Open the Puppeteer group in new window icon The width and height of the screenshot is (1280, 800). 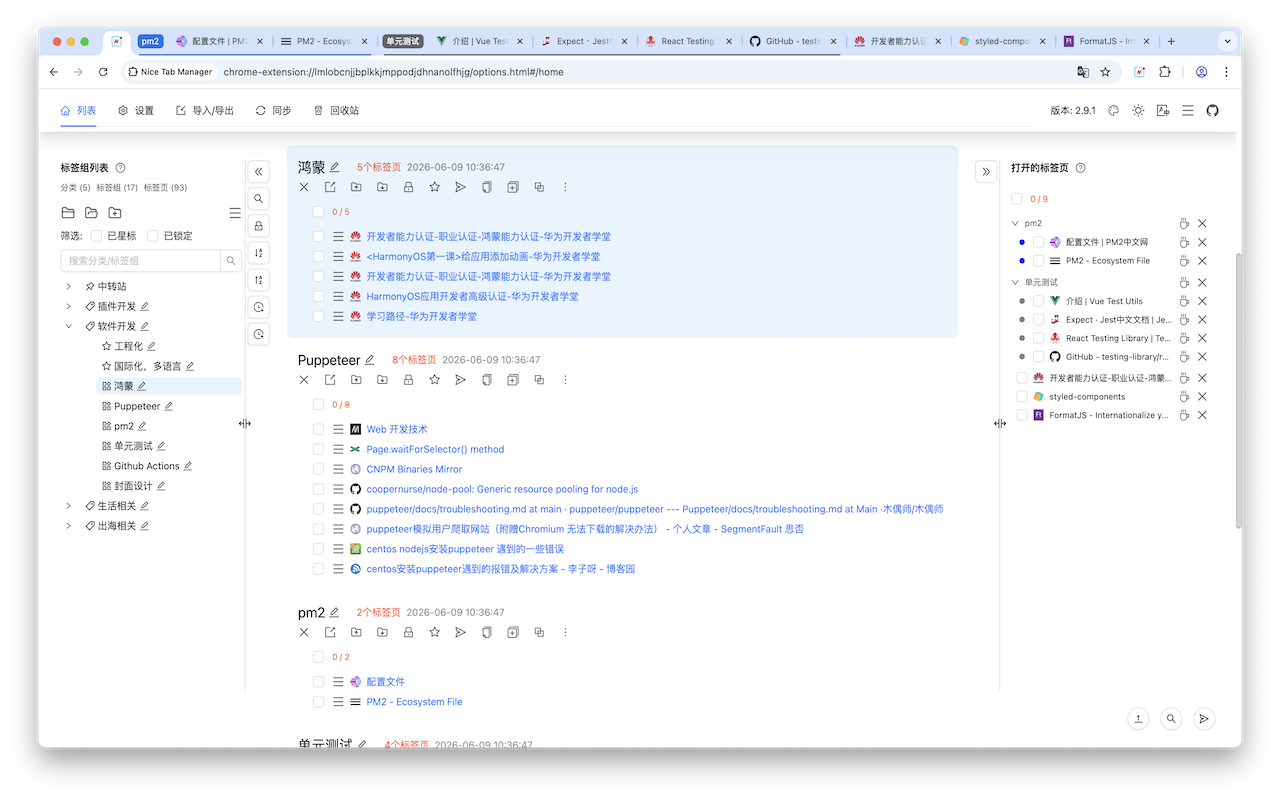tap(330, 380)
